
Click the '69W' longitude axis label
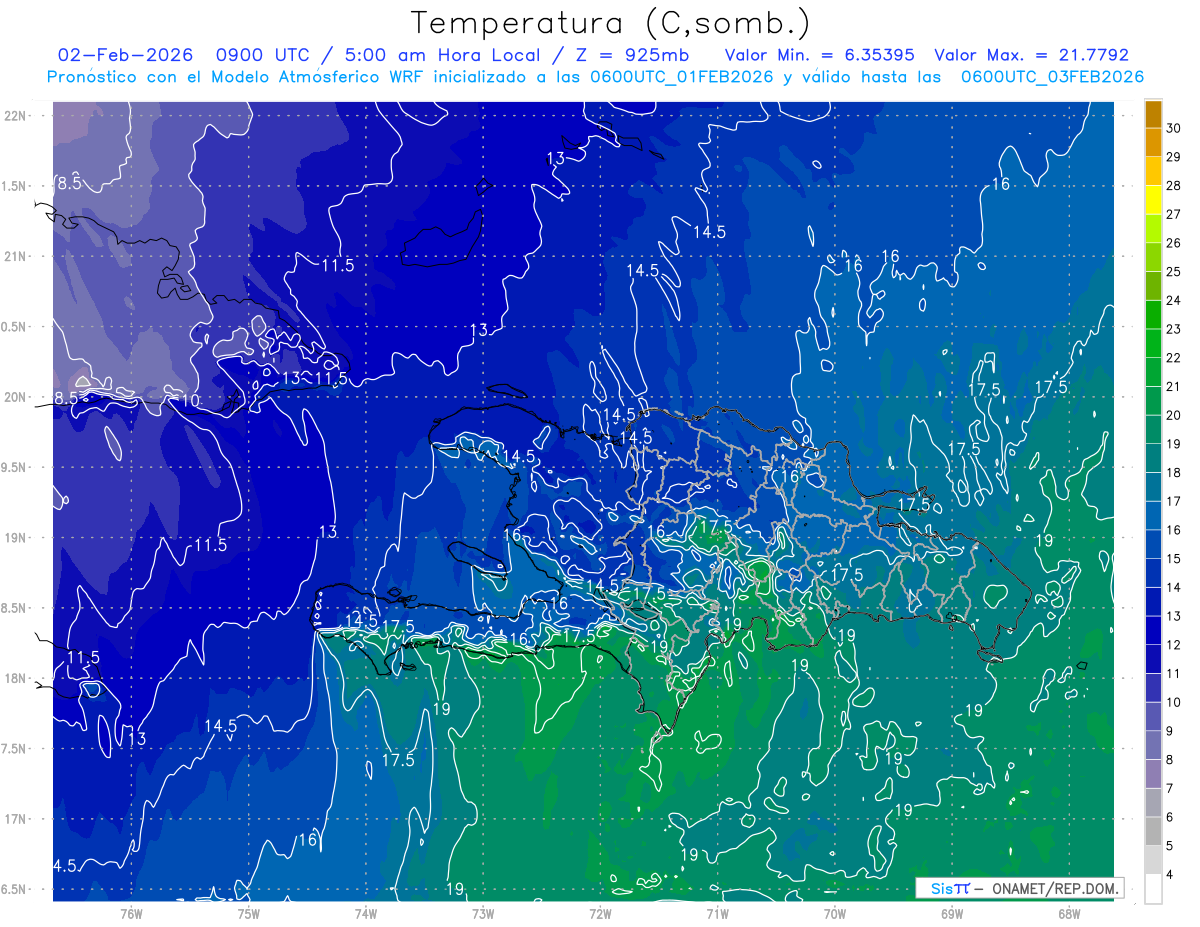point(952,914)
